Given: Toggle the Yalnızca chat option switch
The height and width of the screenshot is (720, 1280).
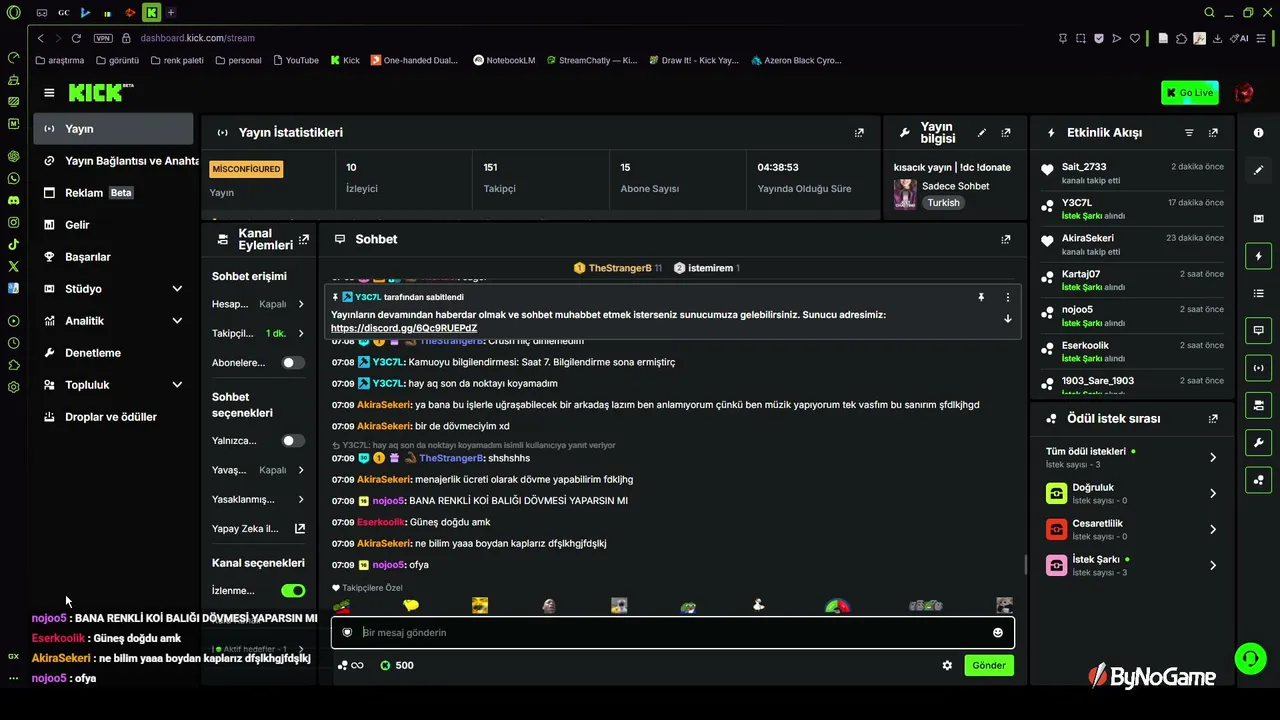Looking at the screenshot, I should point(293,441).
